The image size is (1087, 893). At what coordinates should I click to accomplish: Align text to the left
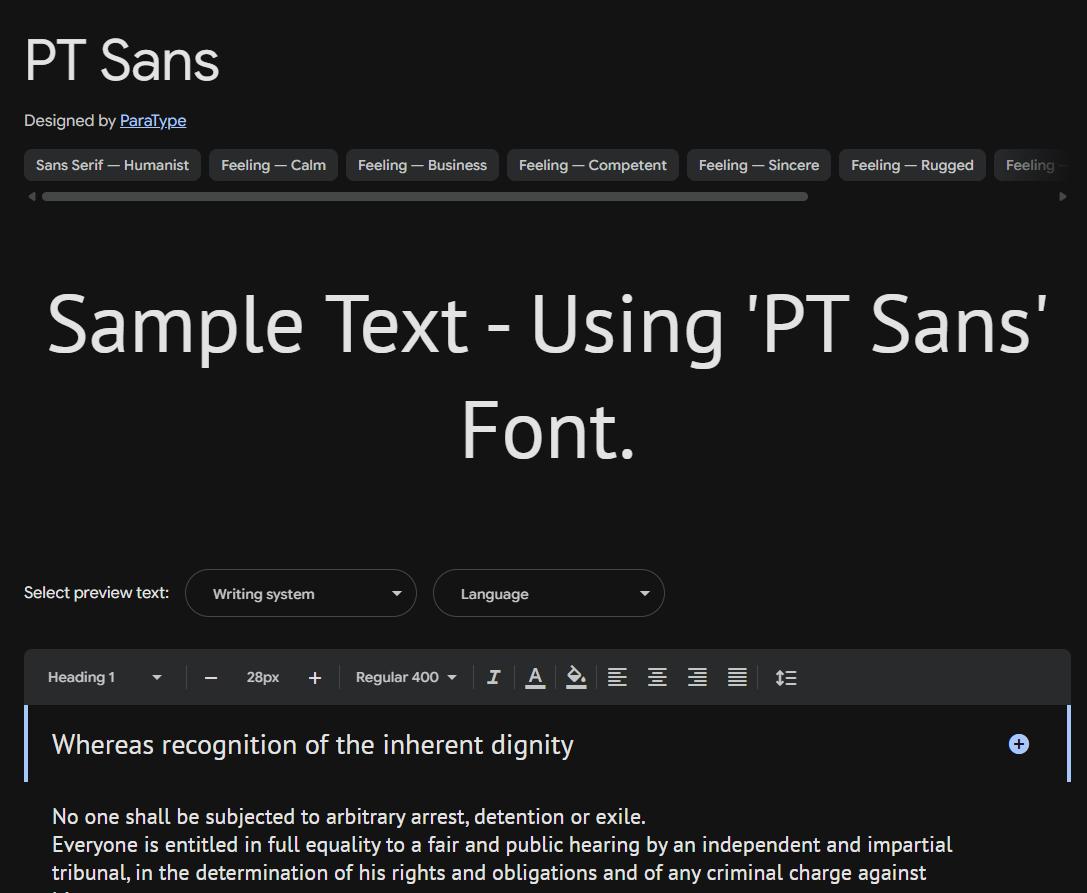(617, 677)
